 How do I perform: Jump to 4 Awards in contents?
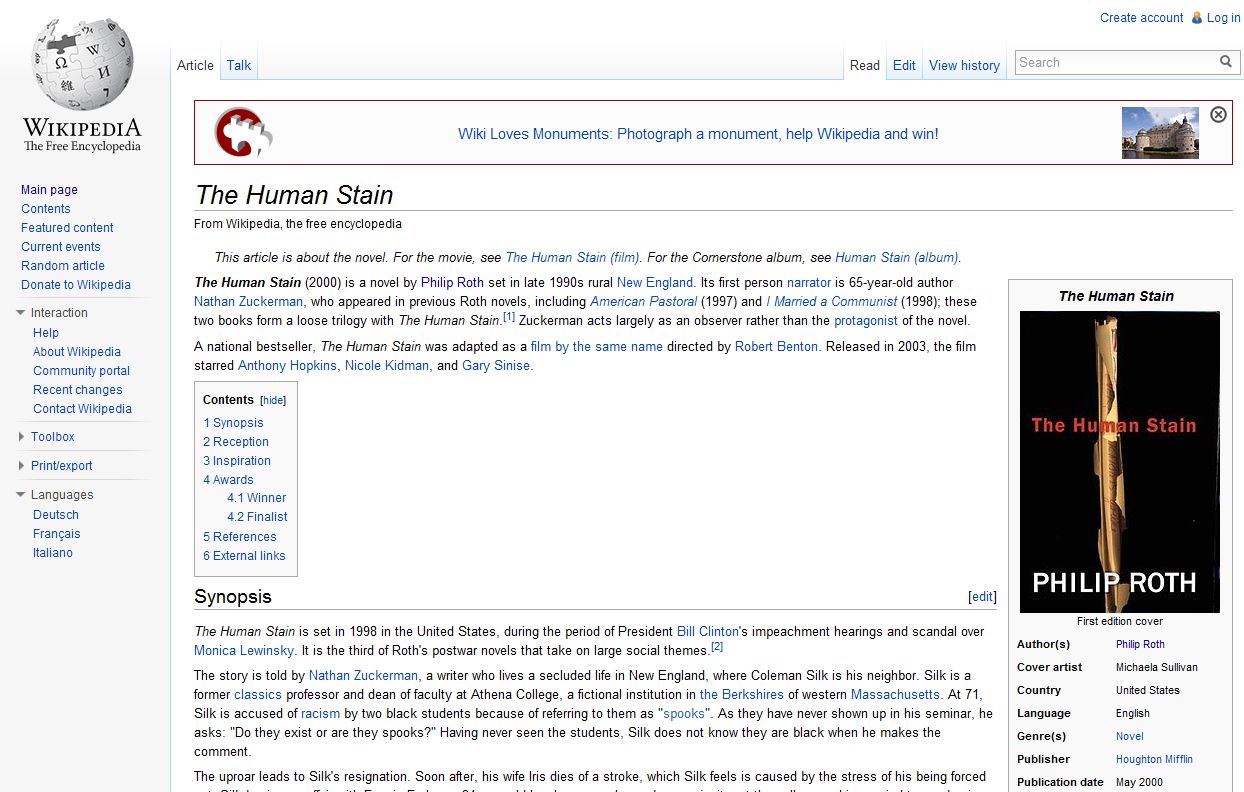click(x=228, y=480)
